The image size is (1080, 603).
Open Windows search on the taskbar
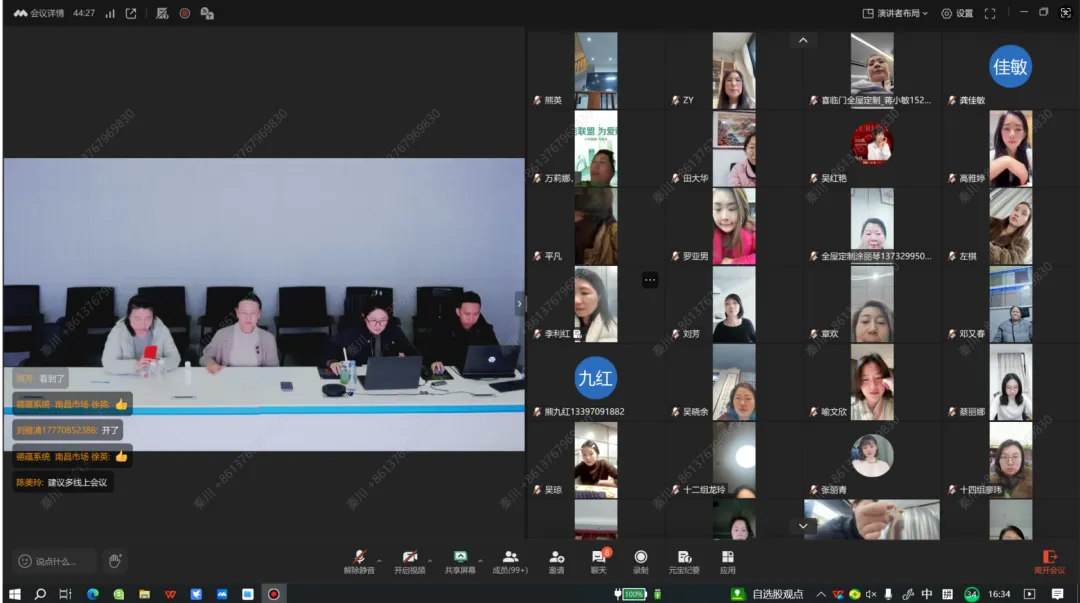[x=40, y=594]
